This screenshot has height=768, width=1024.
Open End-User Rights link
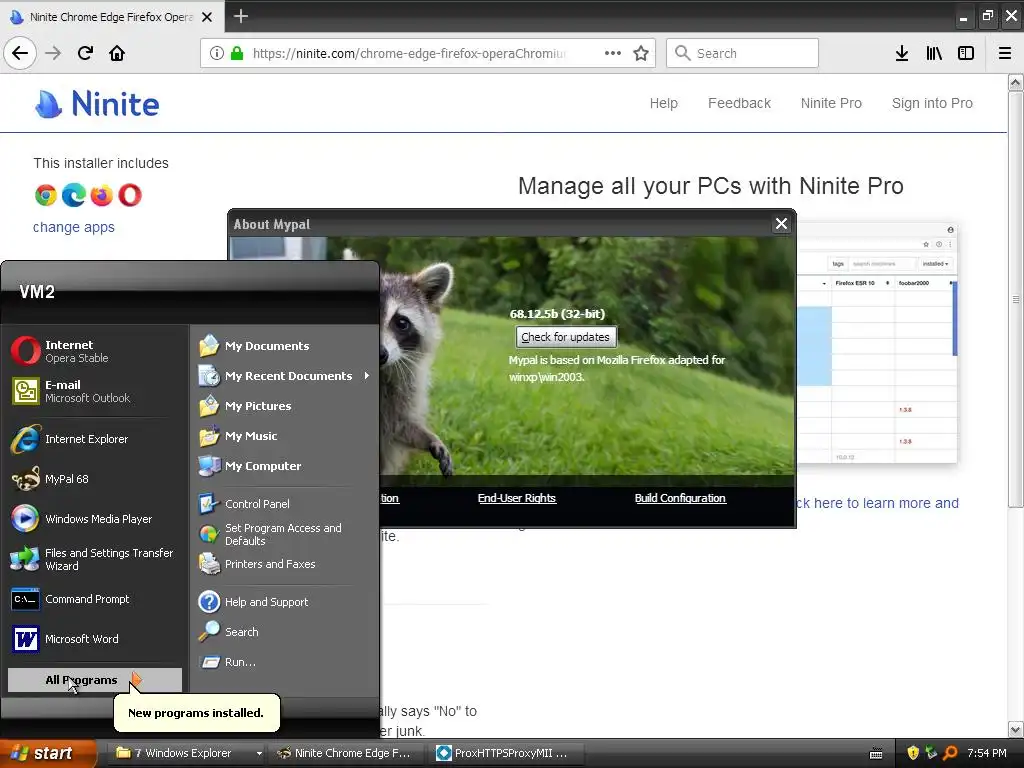(517, 498)
